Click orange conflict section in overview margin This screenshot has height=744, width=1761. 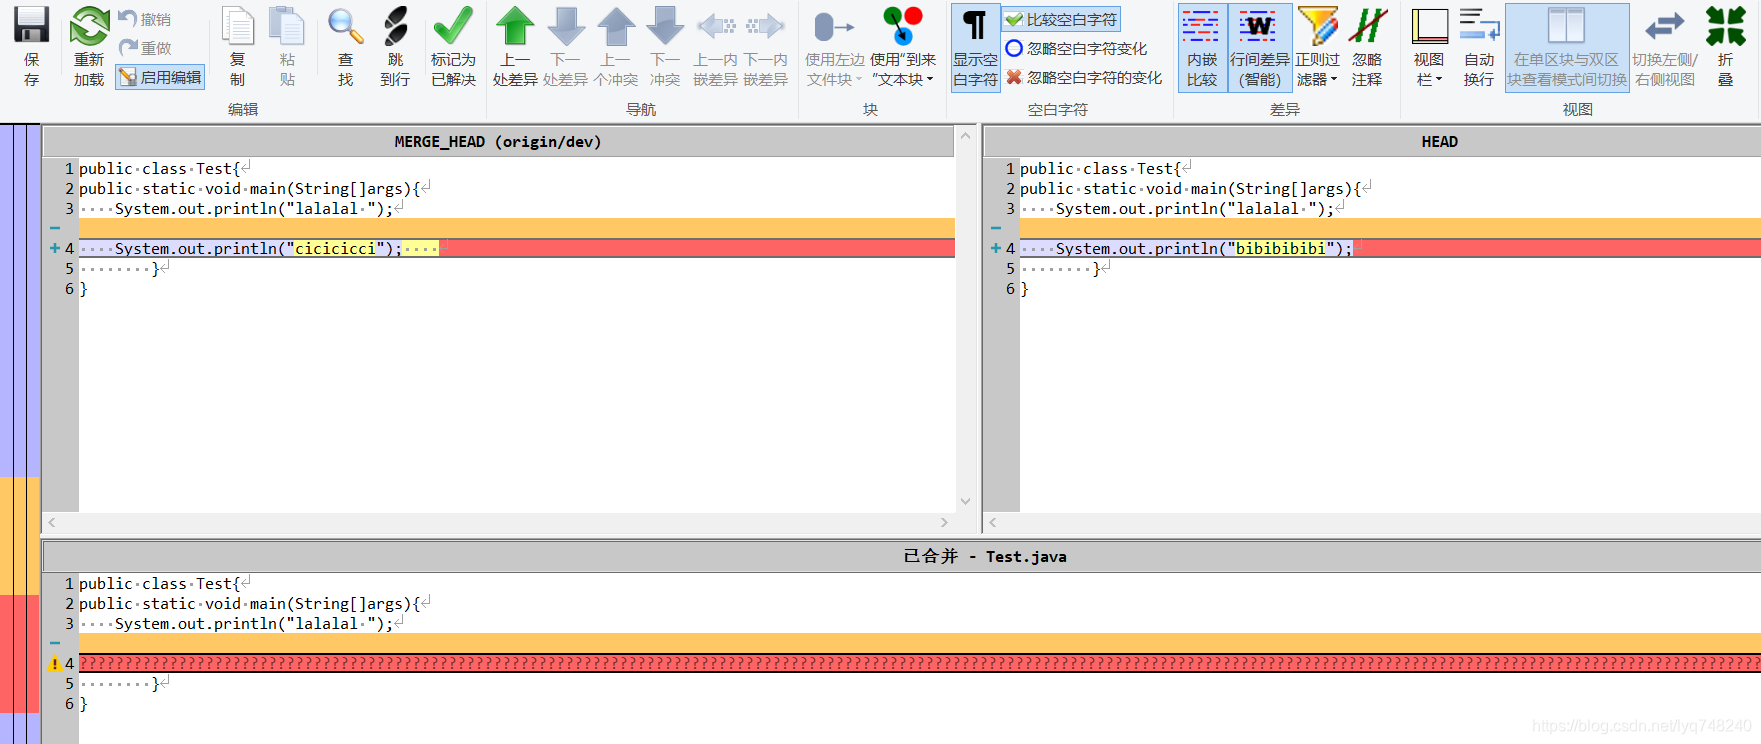point(20,536)
